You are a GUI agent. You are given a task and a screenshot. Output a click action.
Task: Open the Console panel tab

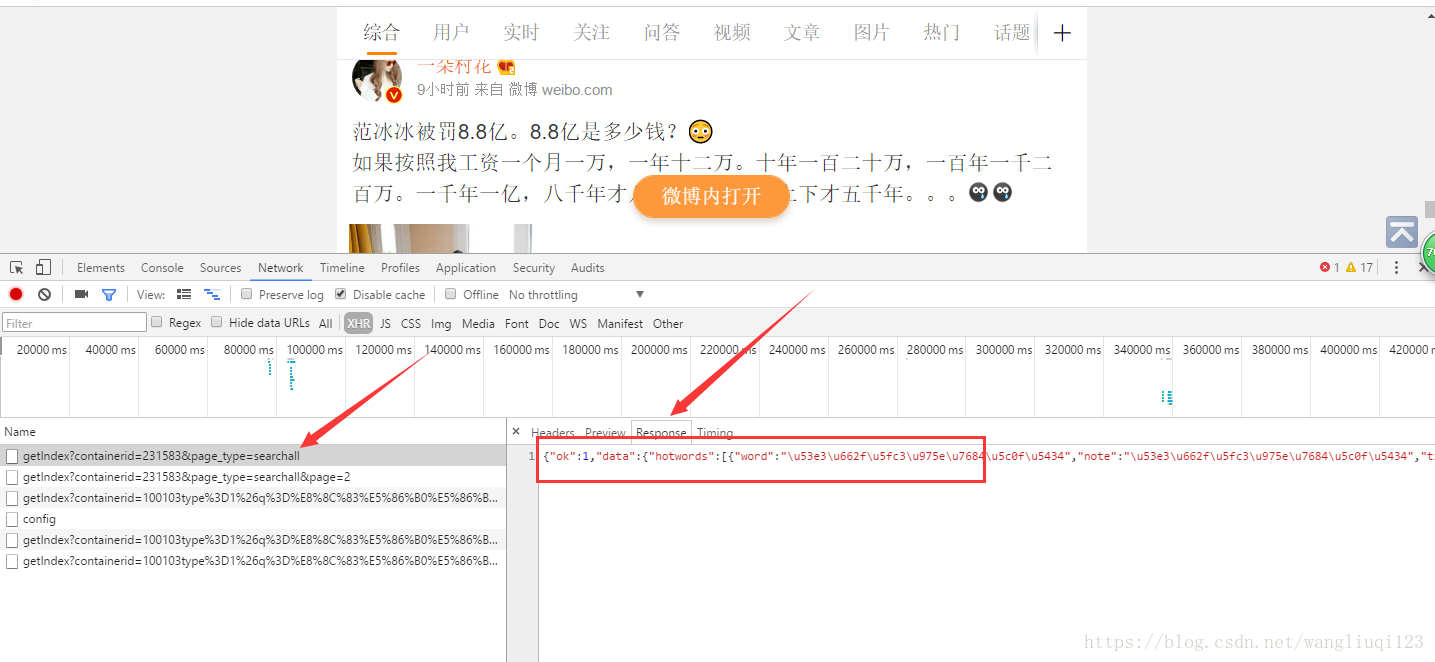click(x=162, y=267)
